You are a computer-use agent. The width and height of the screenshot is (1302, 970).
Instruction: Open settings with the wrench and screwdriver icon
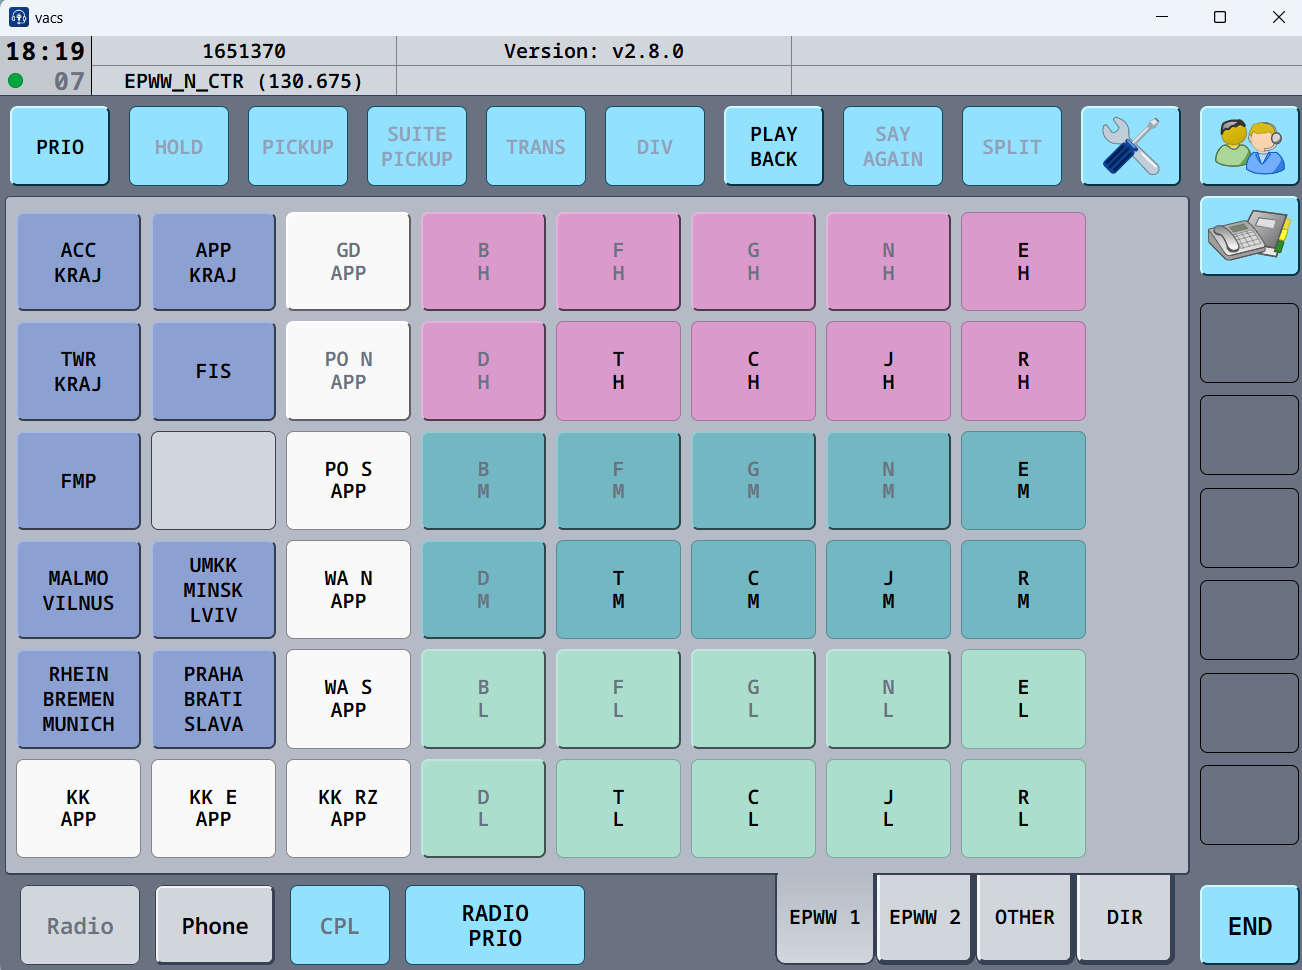click(x=1131, y=146)
